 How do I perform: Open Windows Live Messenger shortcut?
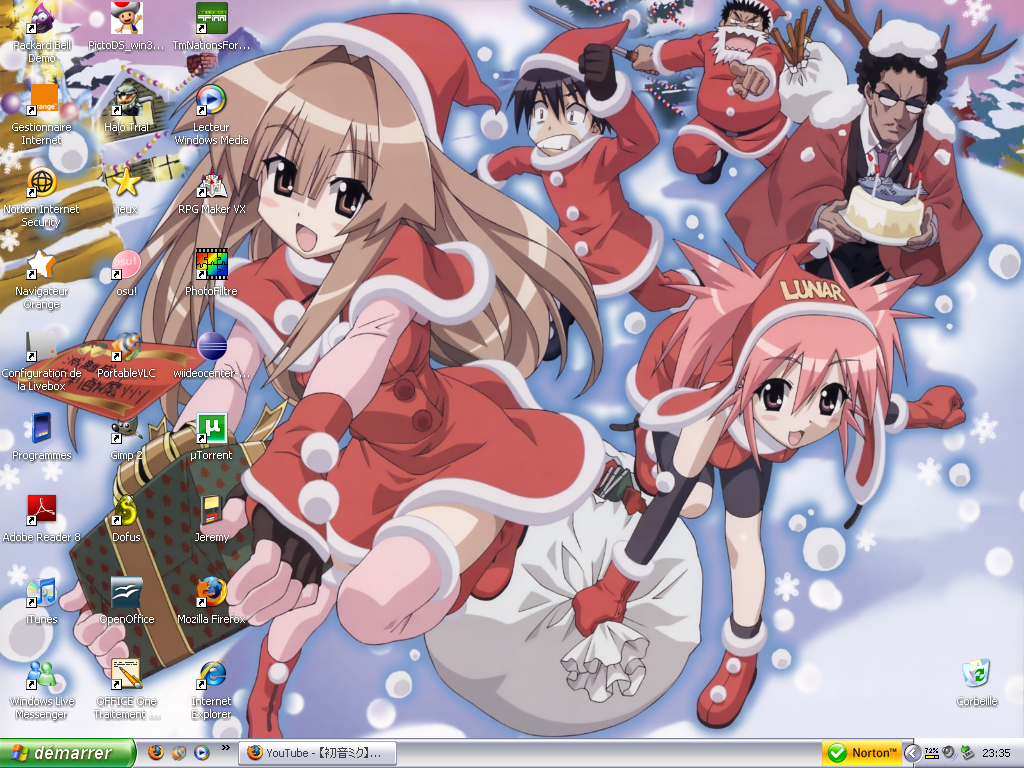[x=42, y=690]
